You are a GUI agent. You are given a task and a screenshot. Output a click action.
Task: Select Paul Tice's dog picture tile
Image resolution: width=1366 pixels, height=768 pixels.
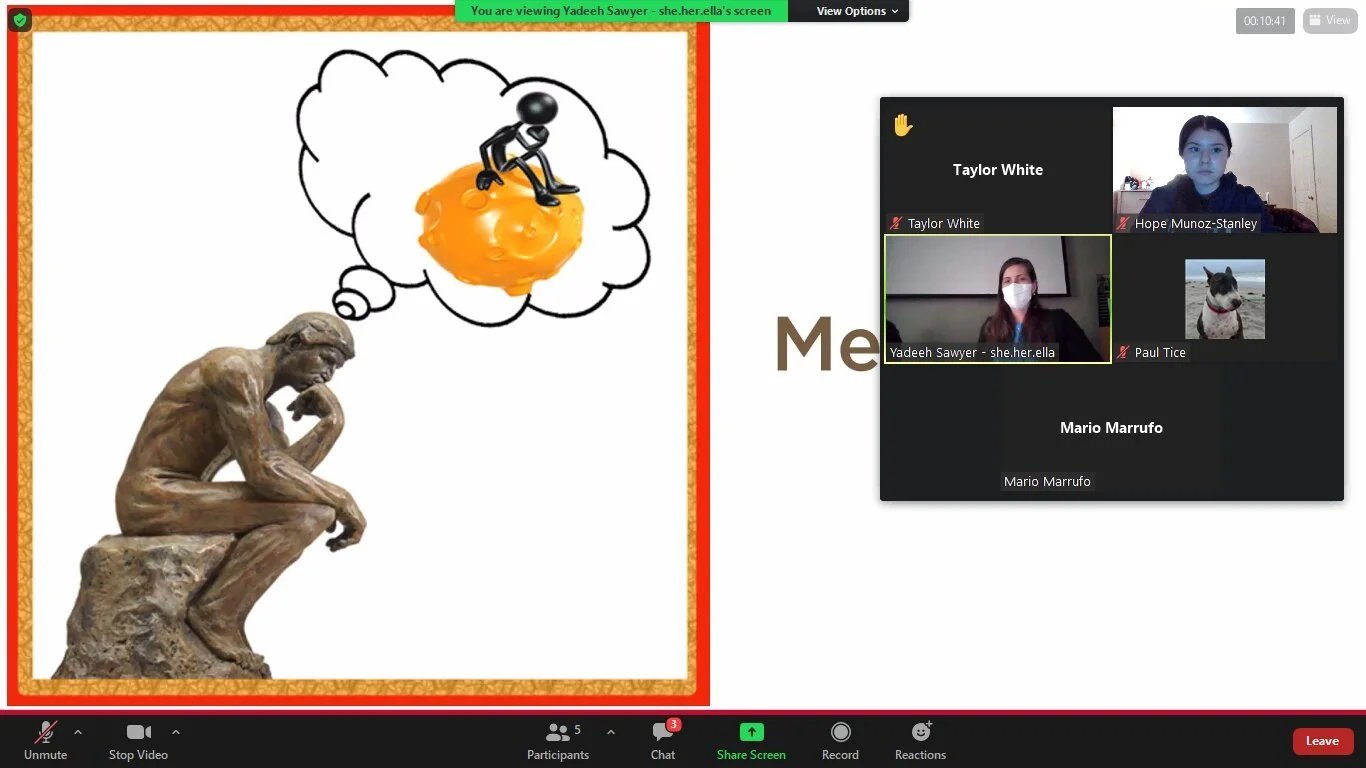(1225, 299)
